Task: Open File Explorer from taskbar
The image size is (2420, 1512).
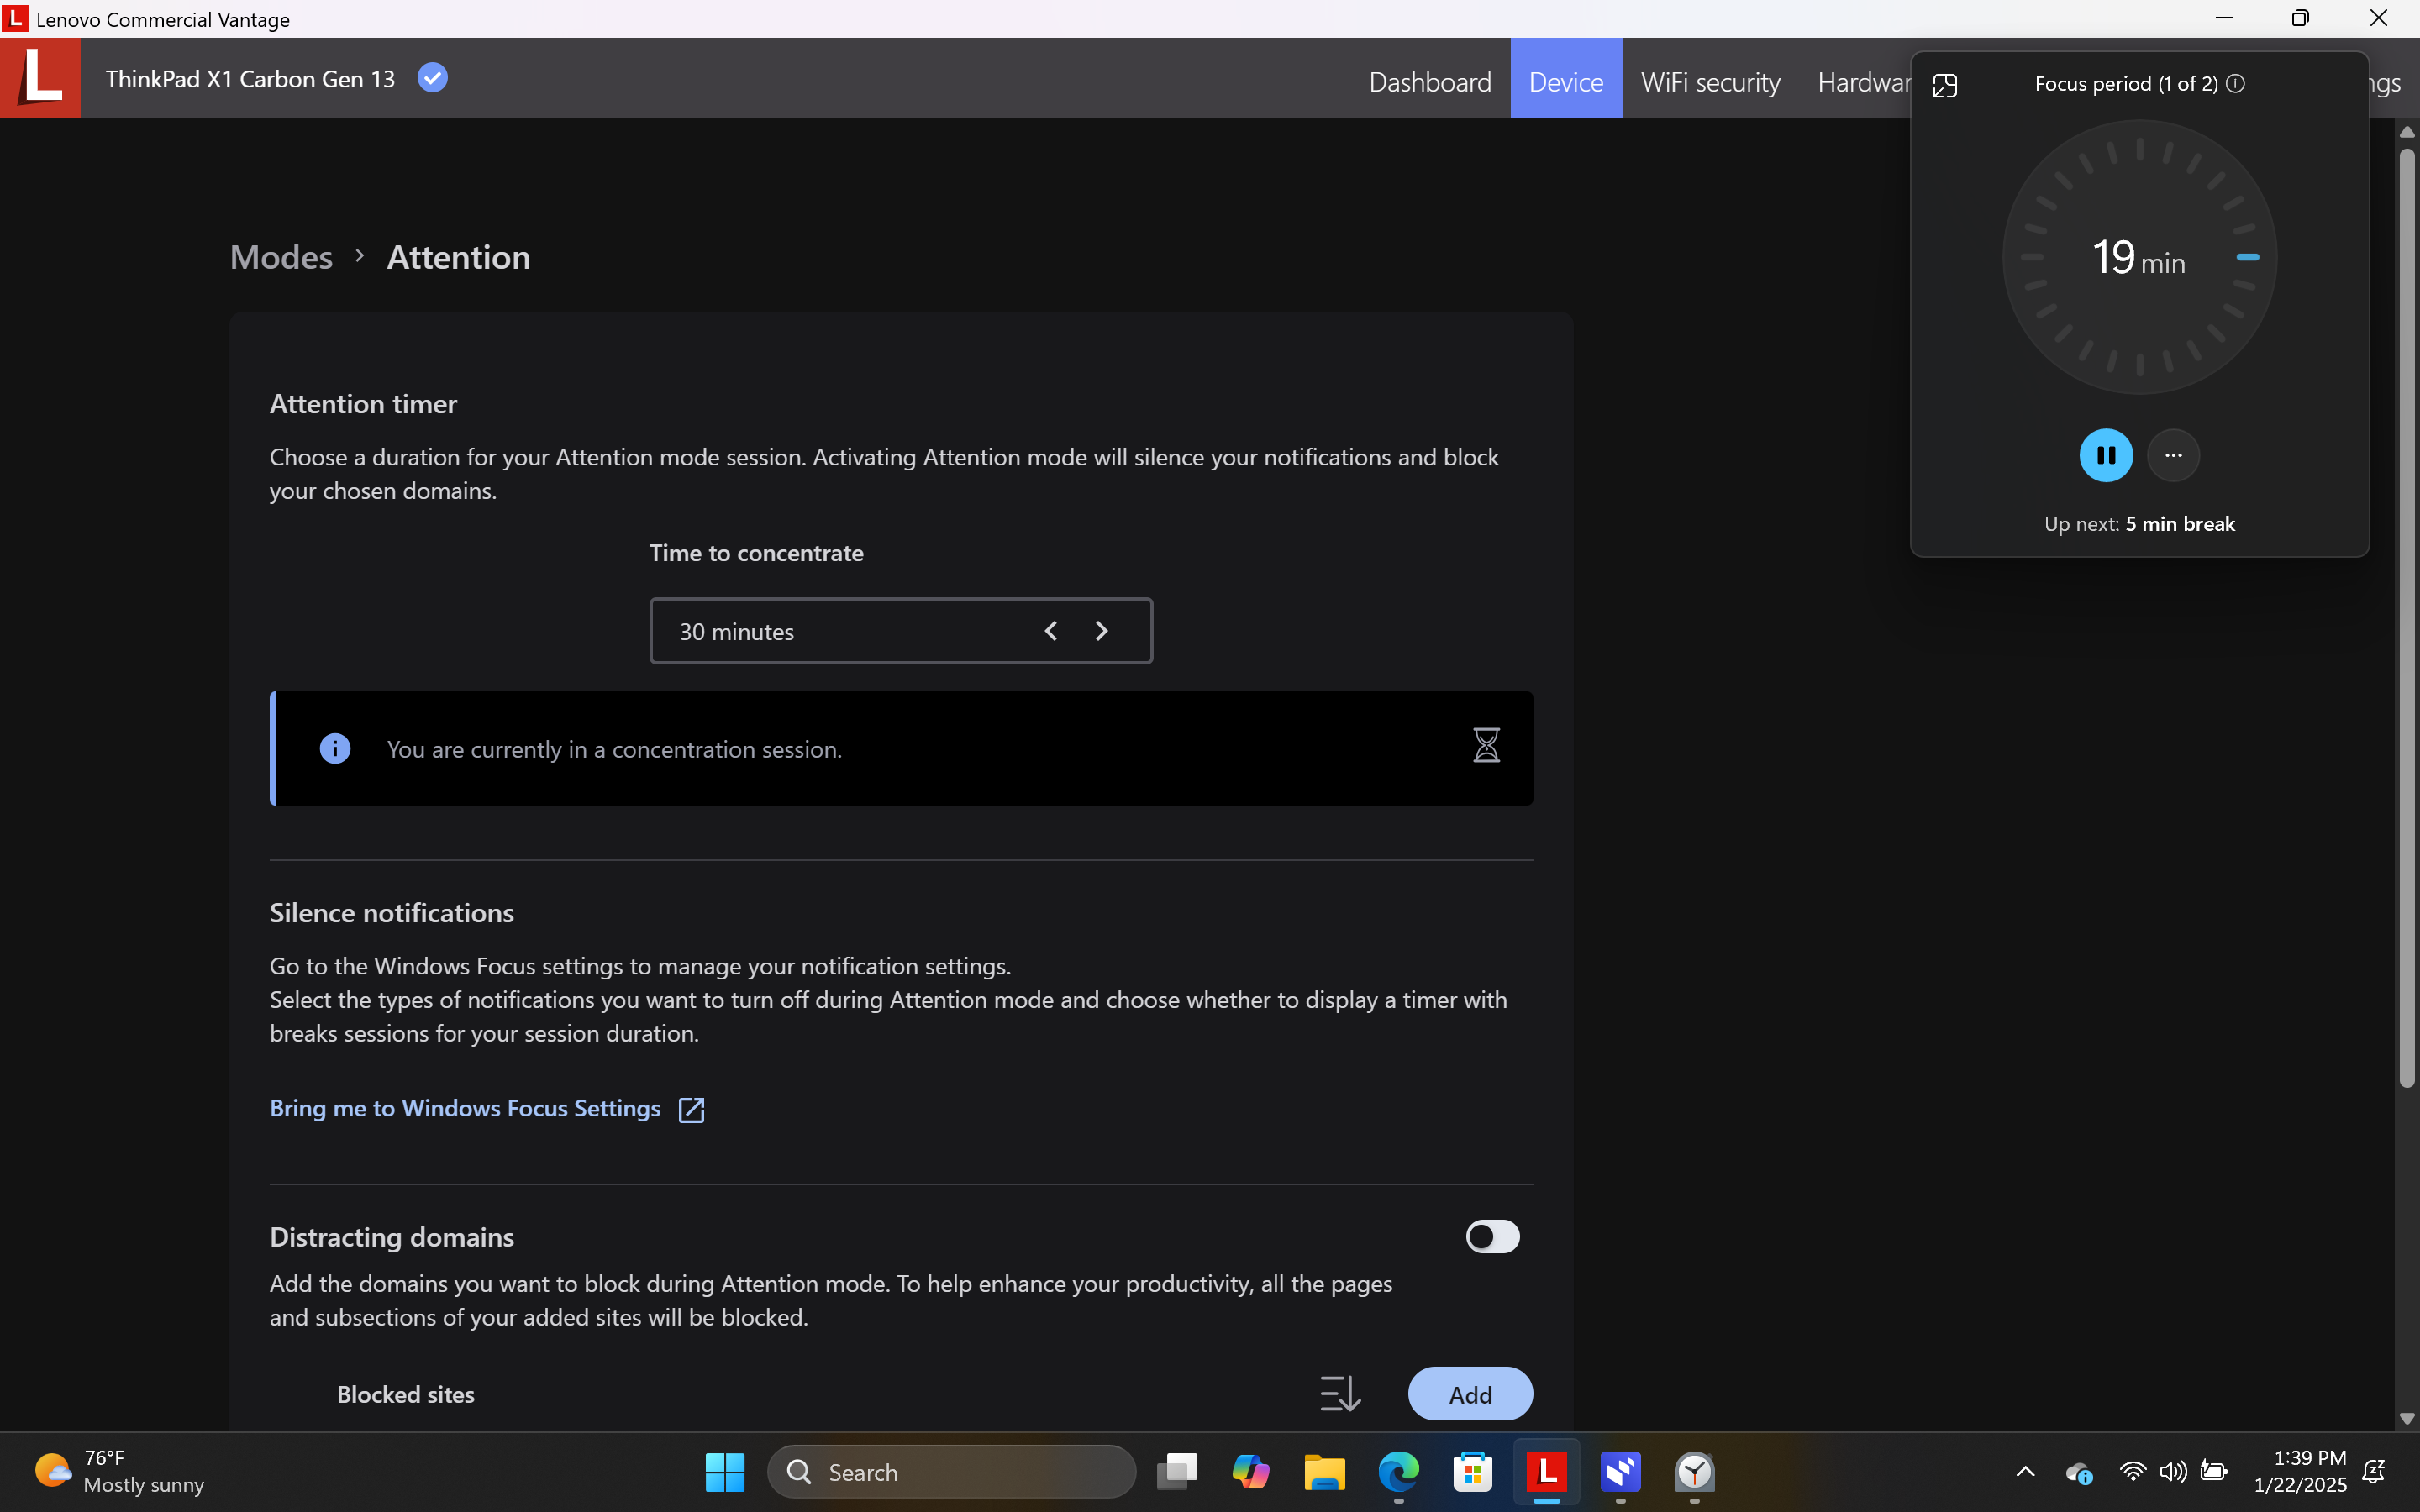Action: (1325, 1472)
